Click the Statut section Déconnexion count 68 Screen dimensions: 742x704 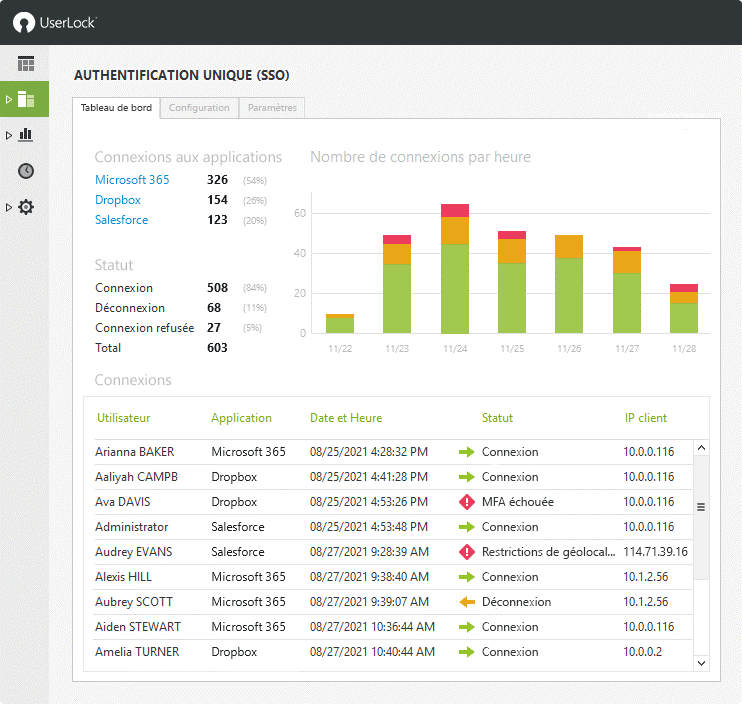(214, 308)
